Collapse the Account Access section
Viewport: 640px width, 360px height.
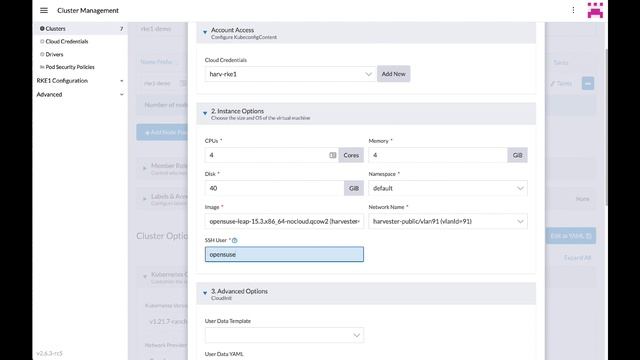[x=205, y=32]
